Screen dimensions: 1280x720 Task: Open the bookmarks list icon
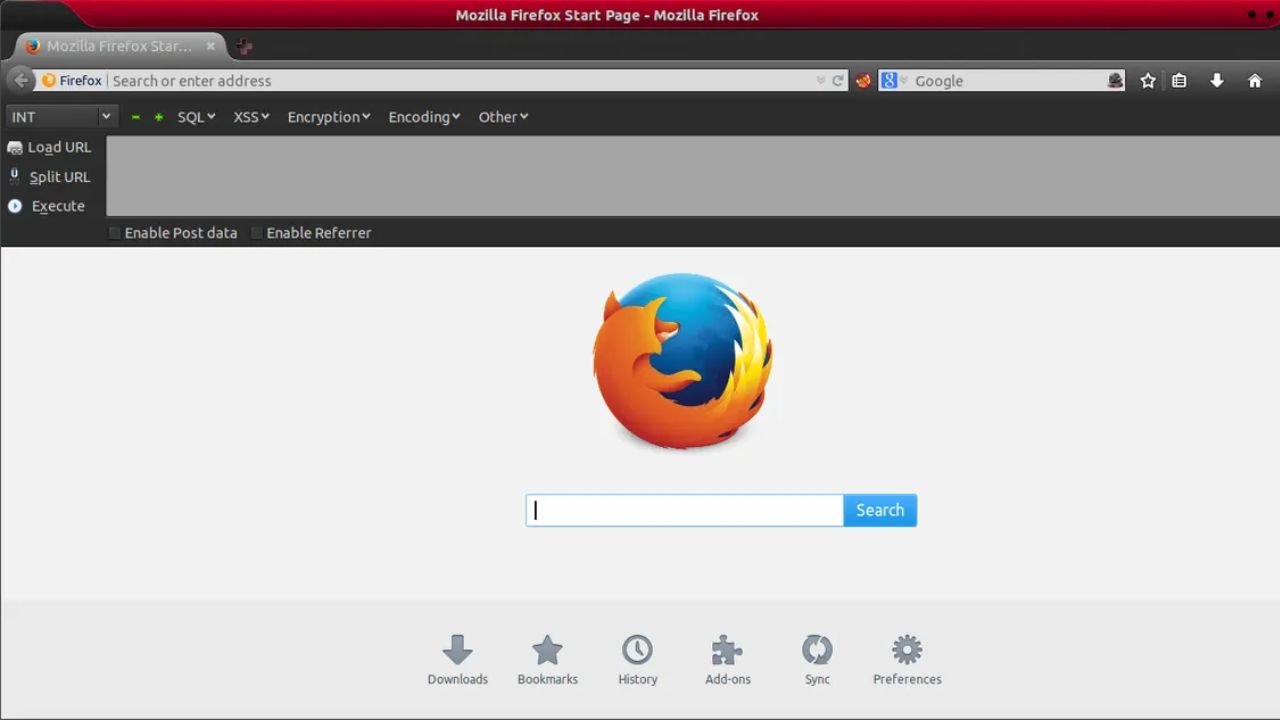point(1180,81)
